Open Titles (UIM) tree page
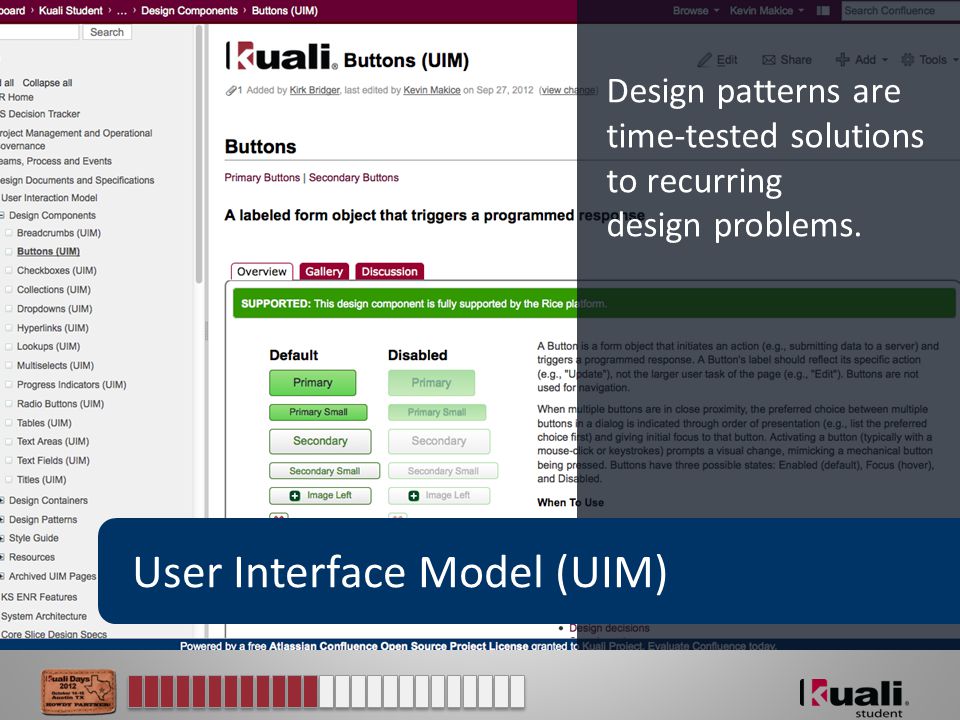The image size is (960, 720). click(x=42, y=479)
